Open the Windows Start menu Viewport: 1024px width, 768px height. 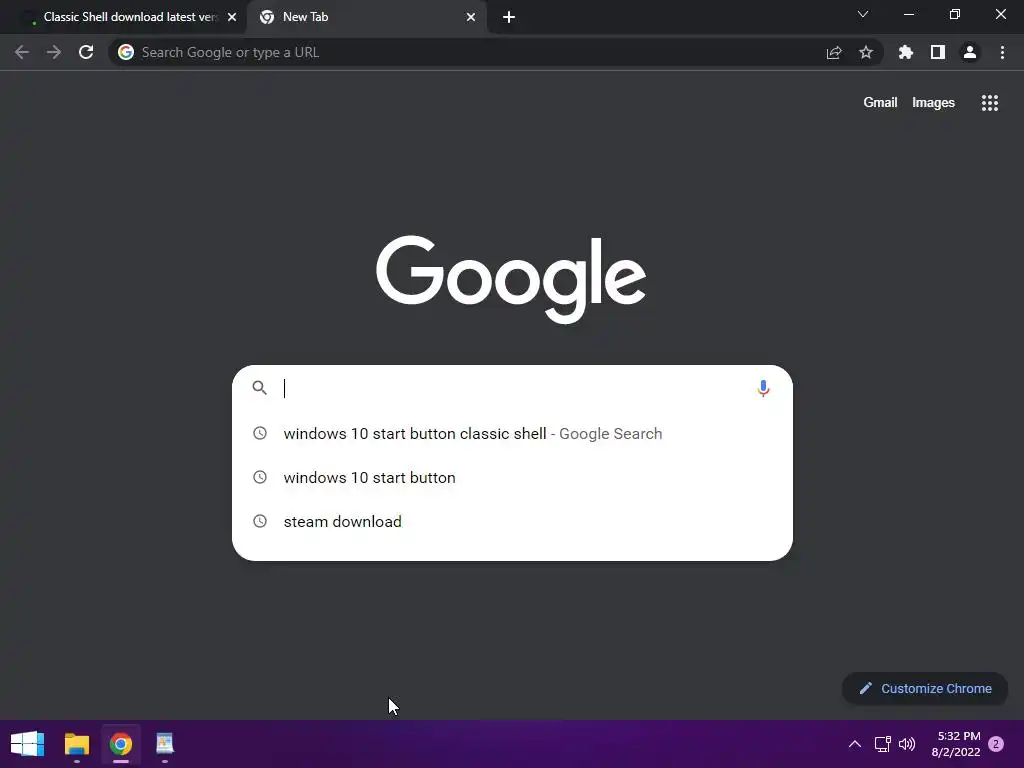click(x=27, y=744)
